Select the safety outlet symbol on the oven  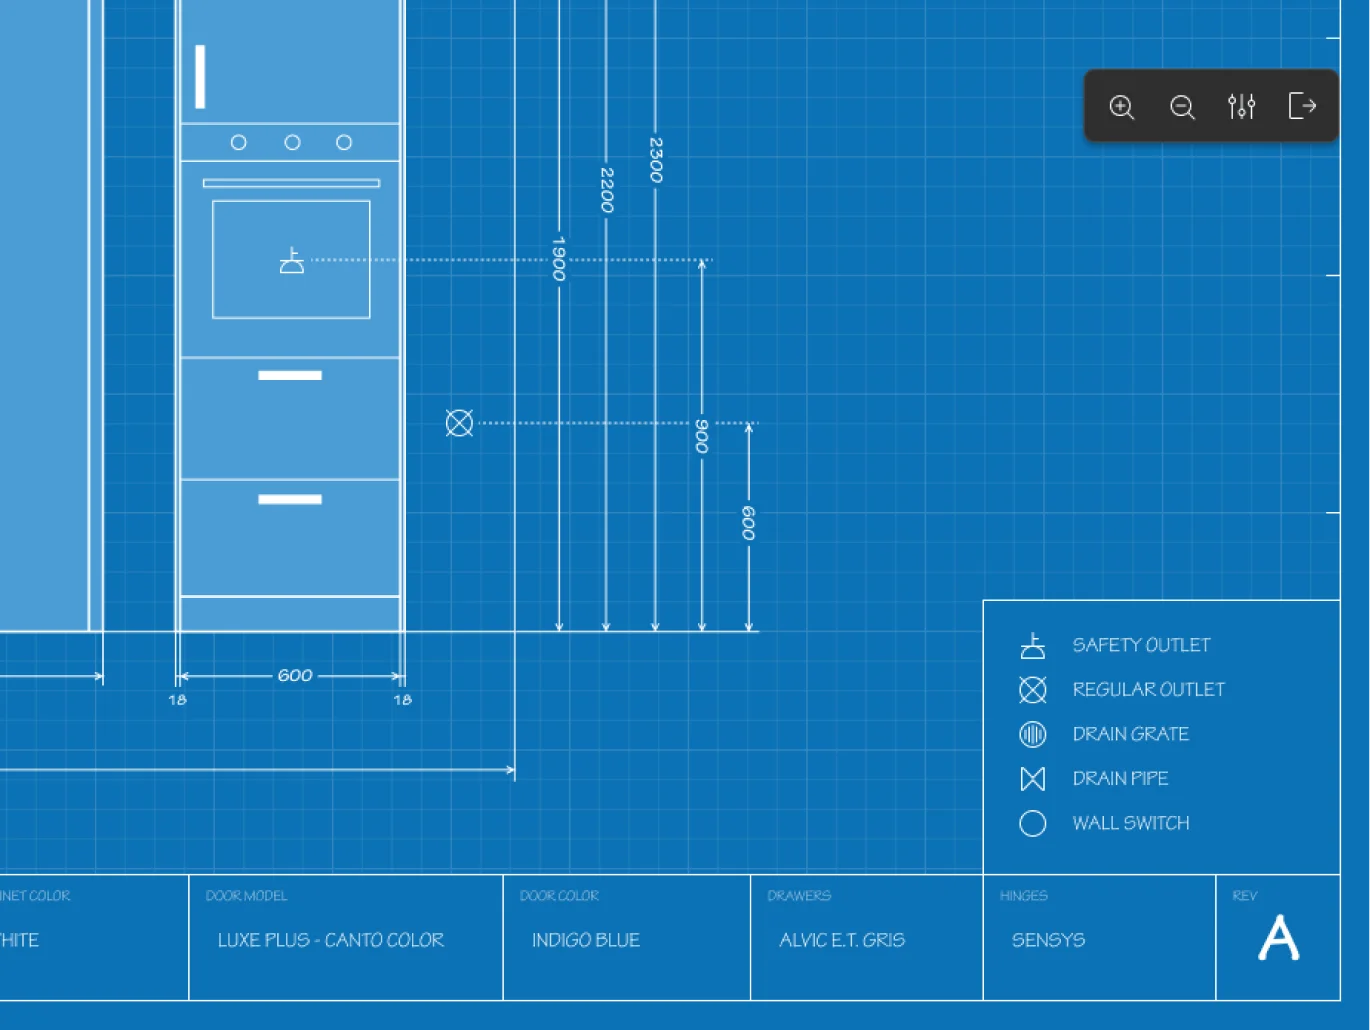coord(292,261)
